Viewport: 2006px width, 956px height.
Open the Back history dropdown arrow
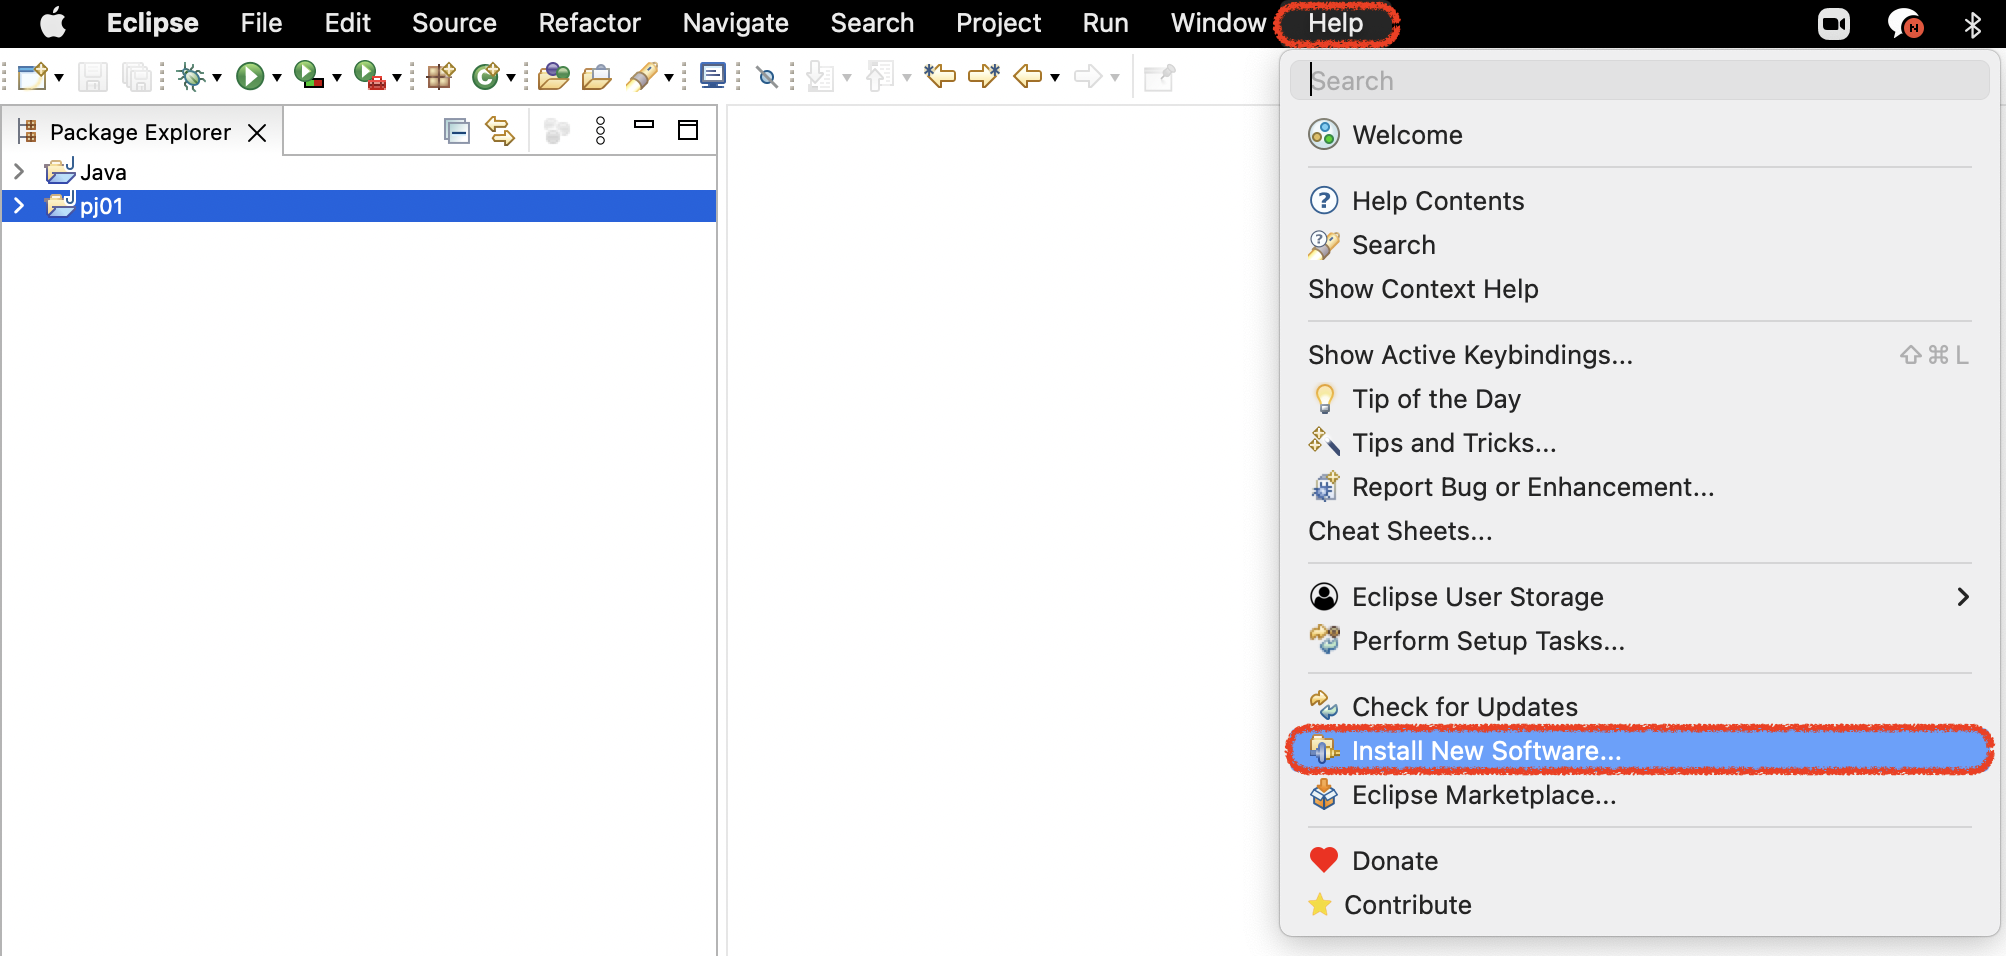point(1055,78)
